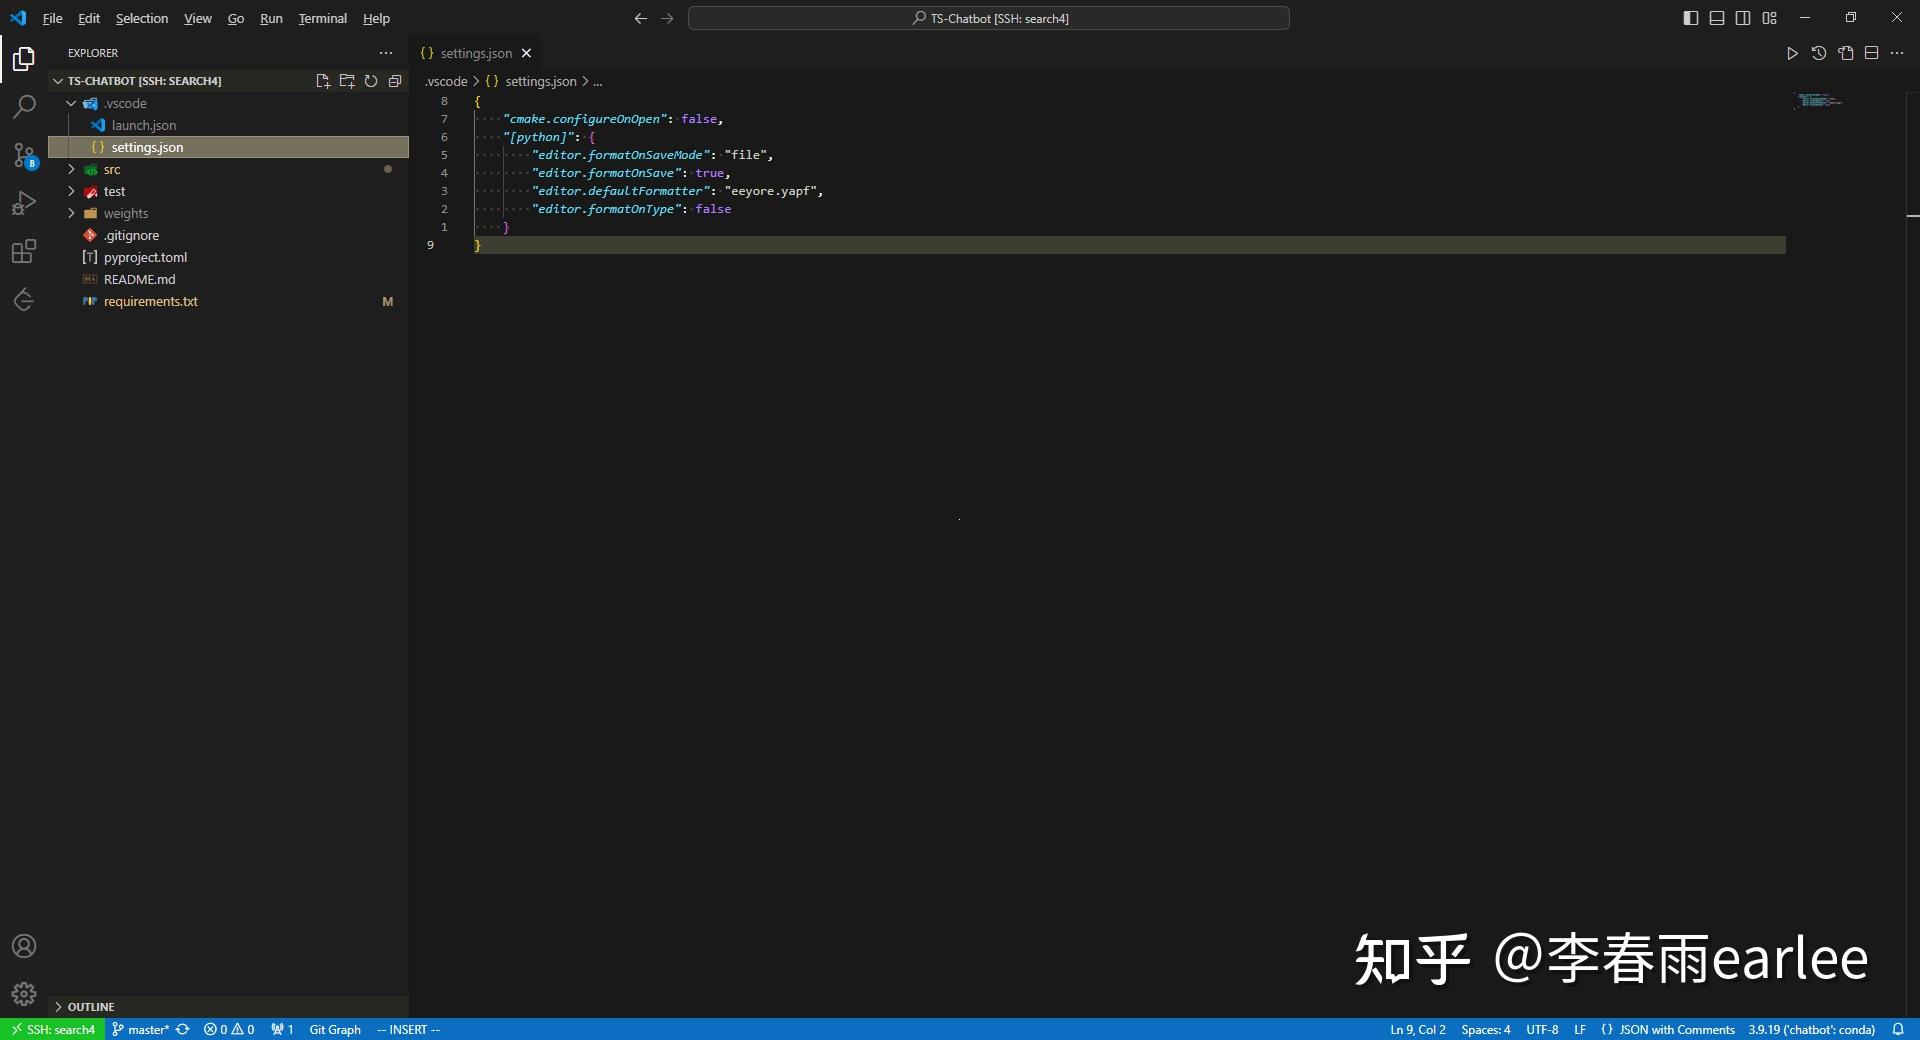
Task: Collapse the .vscode folder
Action: pos(70,102)
